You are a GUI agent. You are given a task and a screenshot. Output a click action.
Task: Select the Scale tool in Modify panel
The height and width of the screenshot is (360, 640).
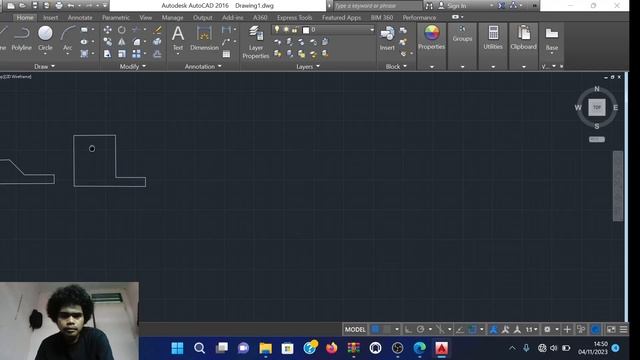click(x=122, y=54)
